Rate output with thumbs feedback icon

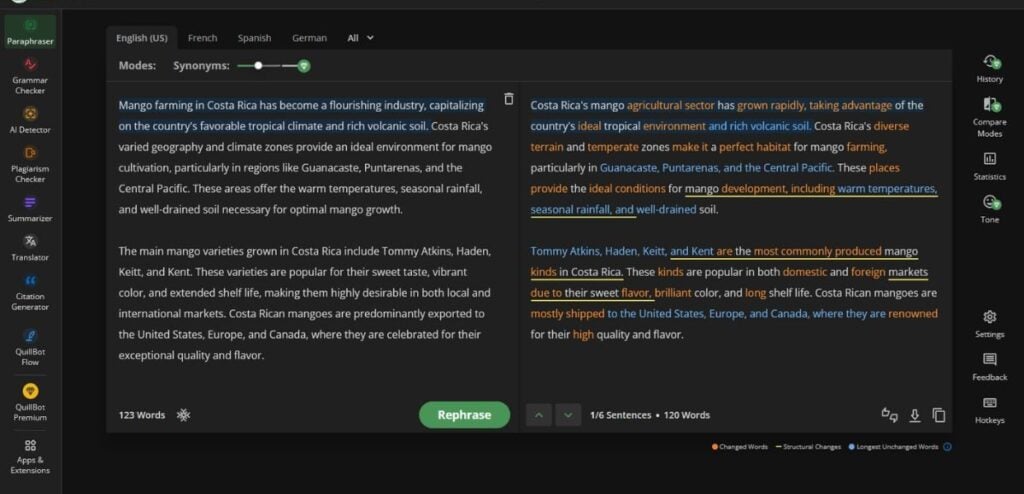click(889, 415)
